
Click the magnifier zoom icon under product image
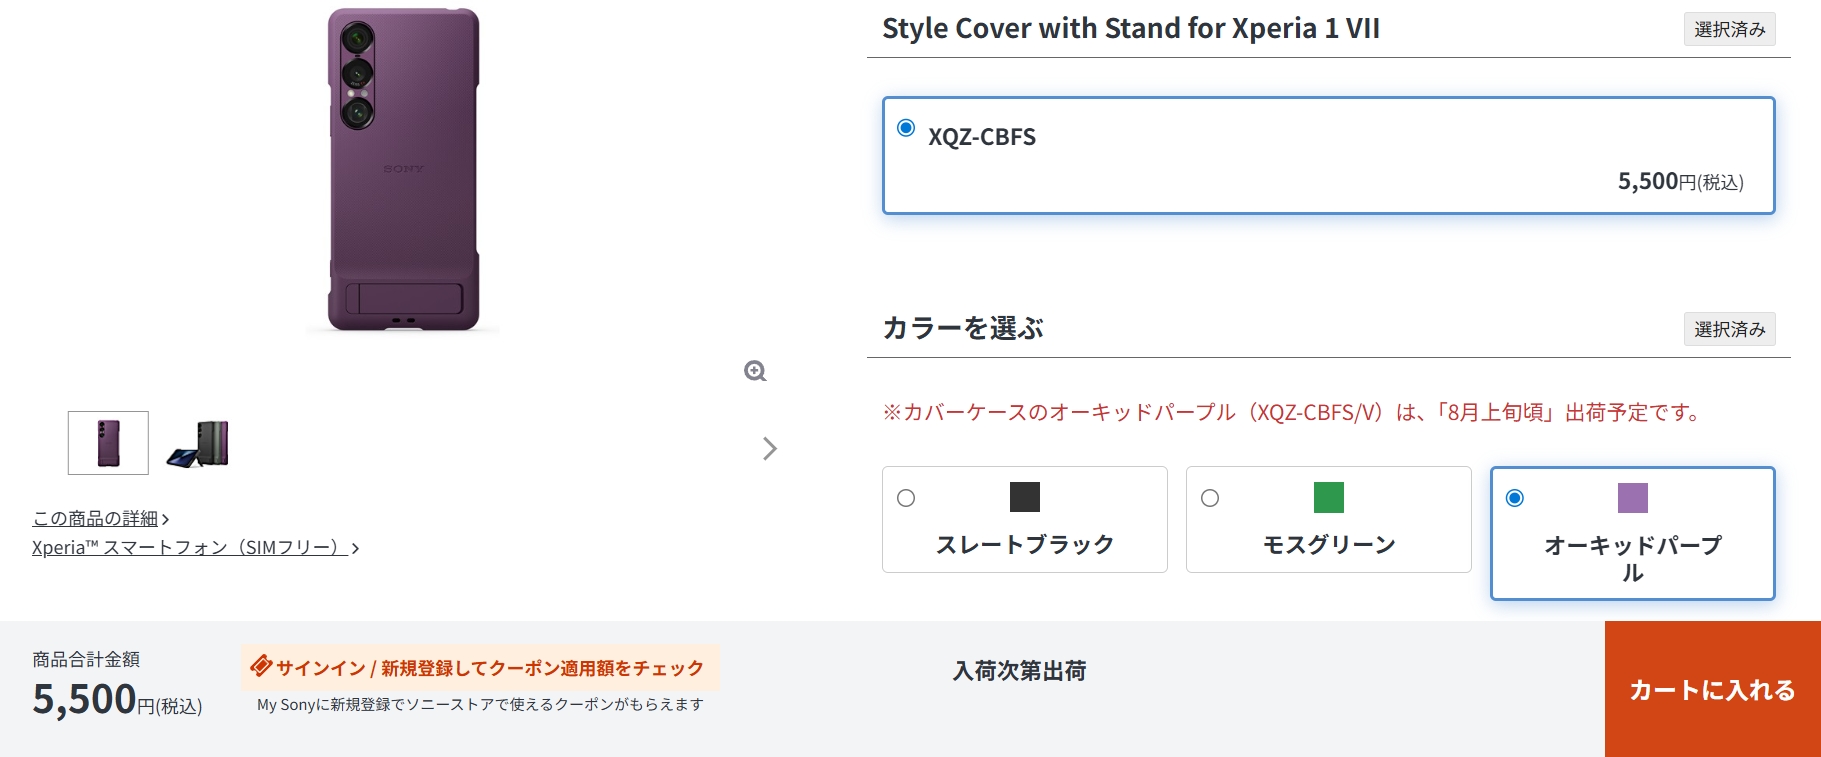755,371
